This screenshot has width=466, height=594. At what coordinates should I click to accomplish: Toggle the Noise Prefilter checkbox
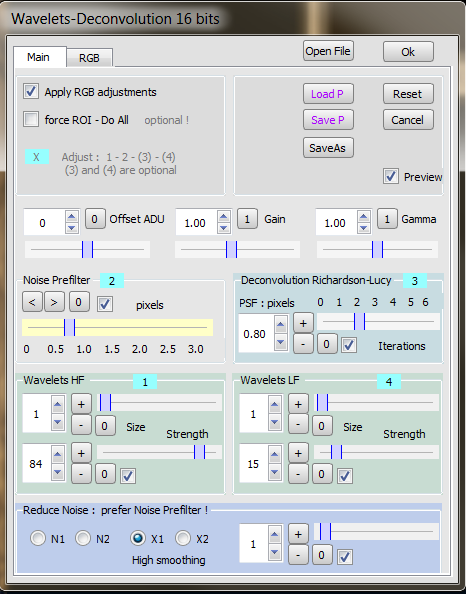pyautogui.click(x=105, y=304)
